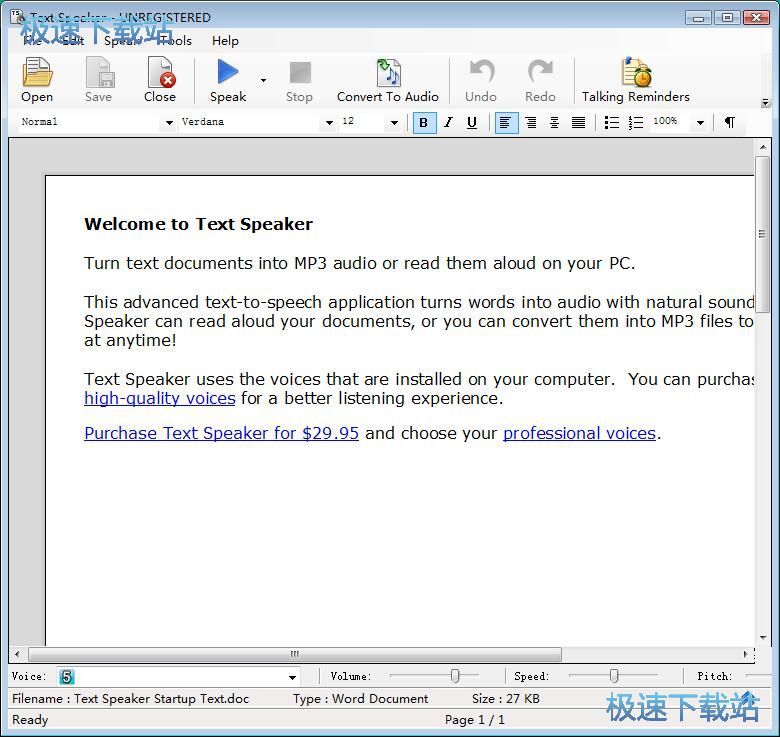The width and height of the screenshot is (780, 737).
Task: Start reading with the Speak button
Action: point(228,80)
